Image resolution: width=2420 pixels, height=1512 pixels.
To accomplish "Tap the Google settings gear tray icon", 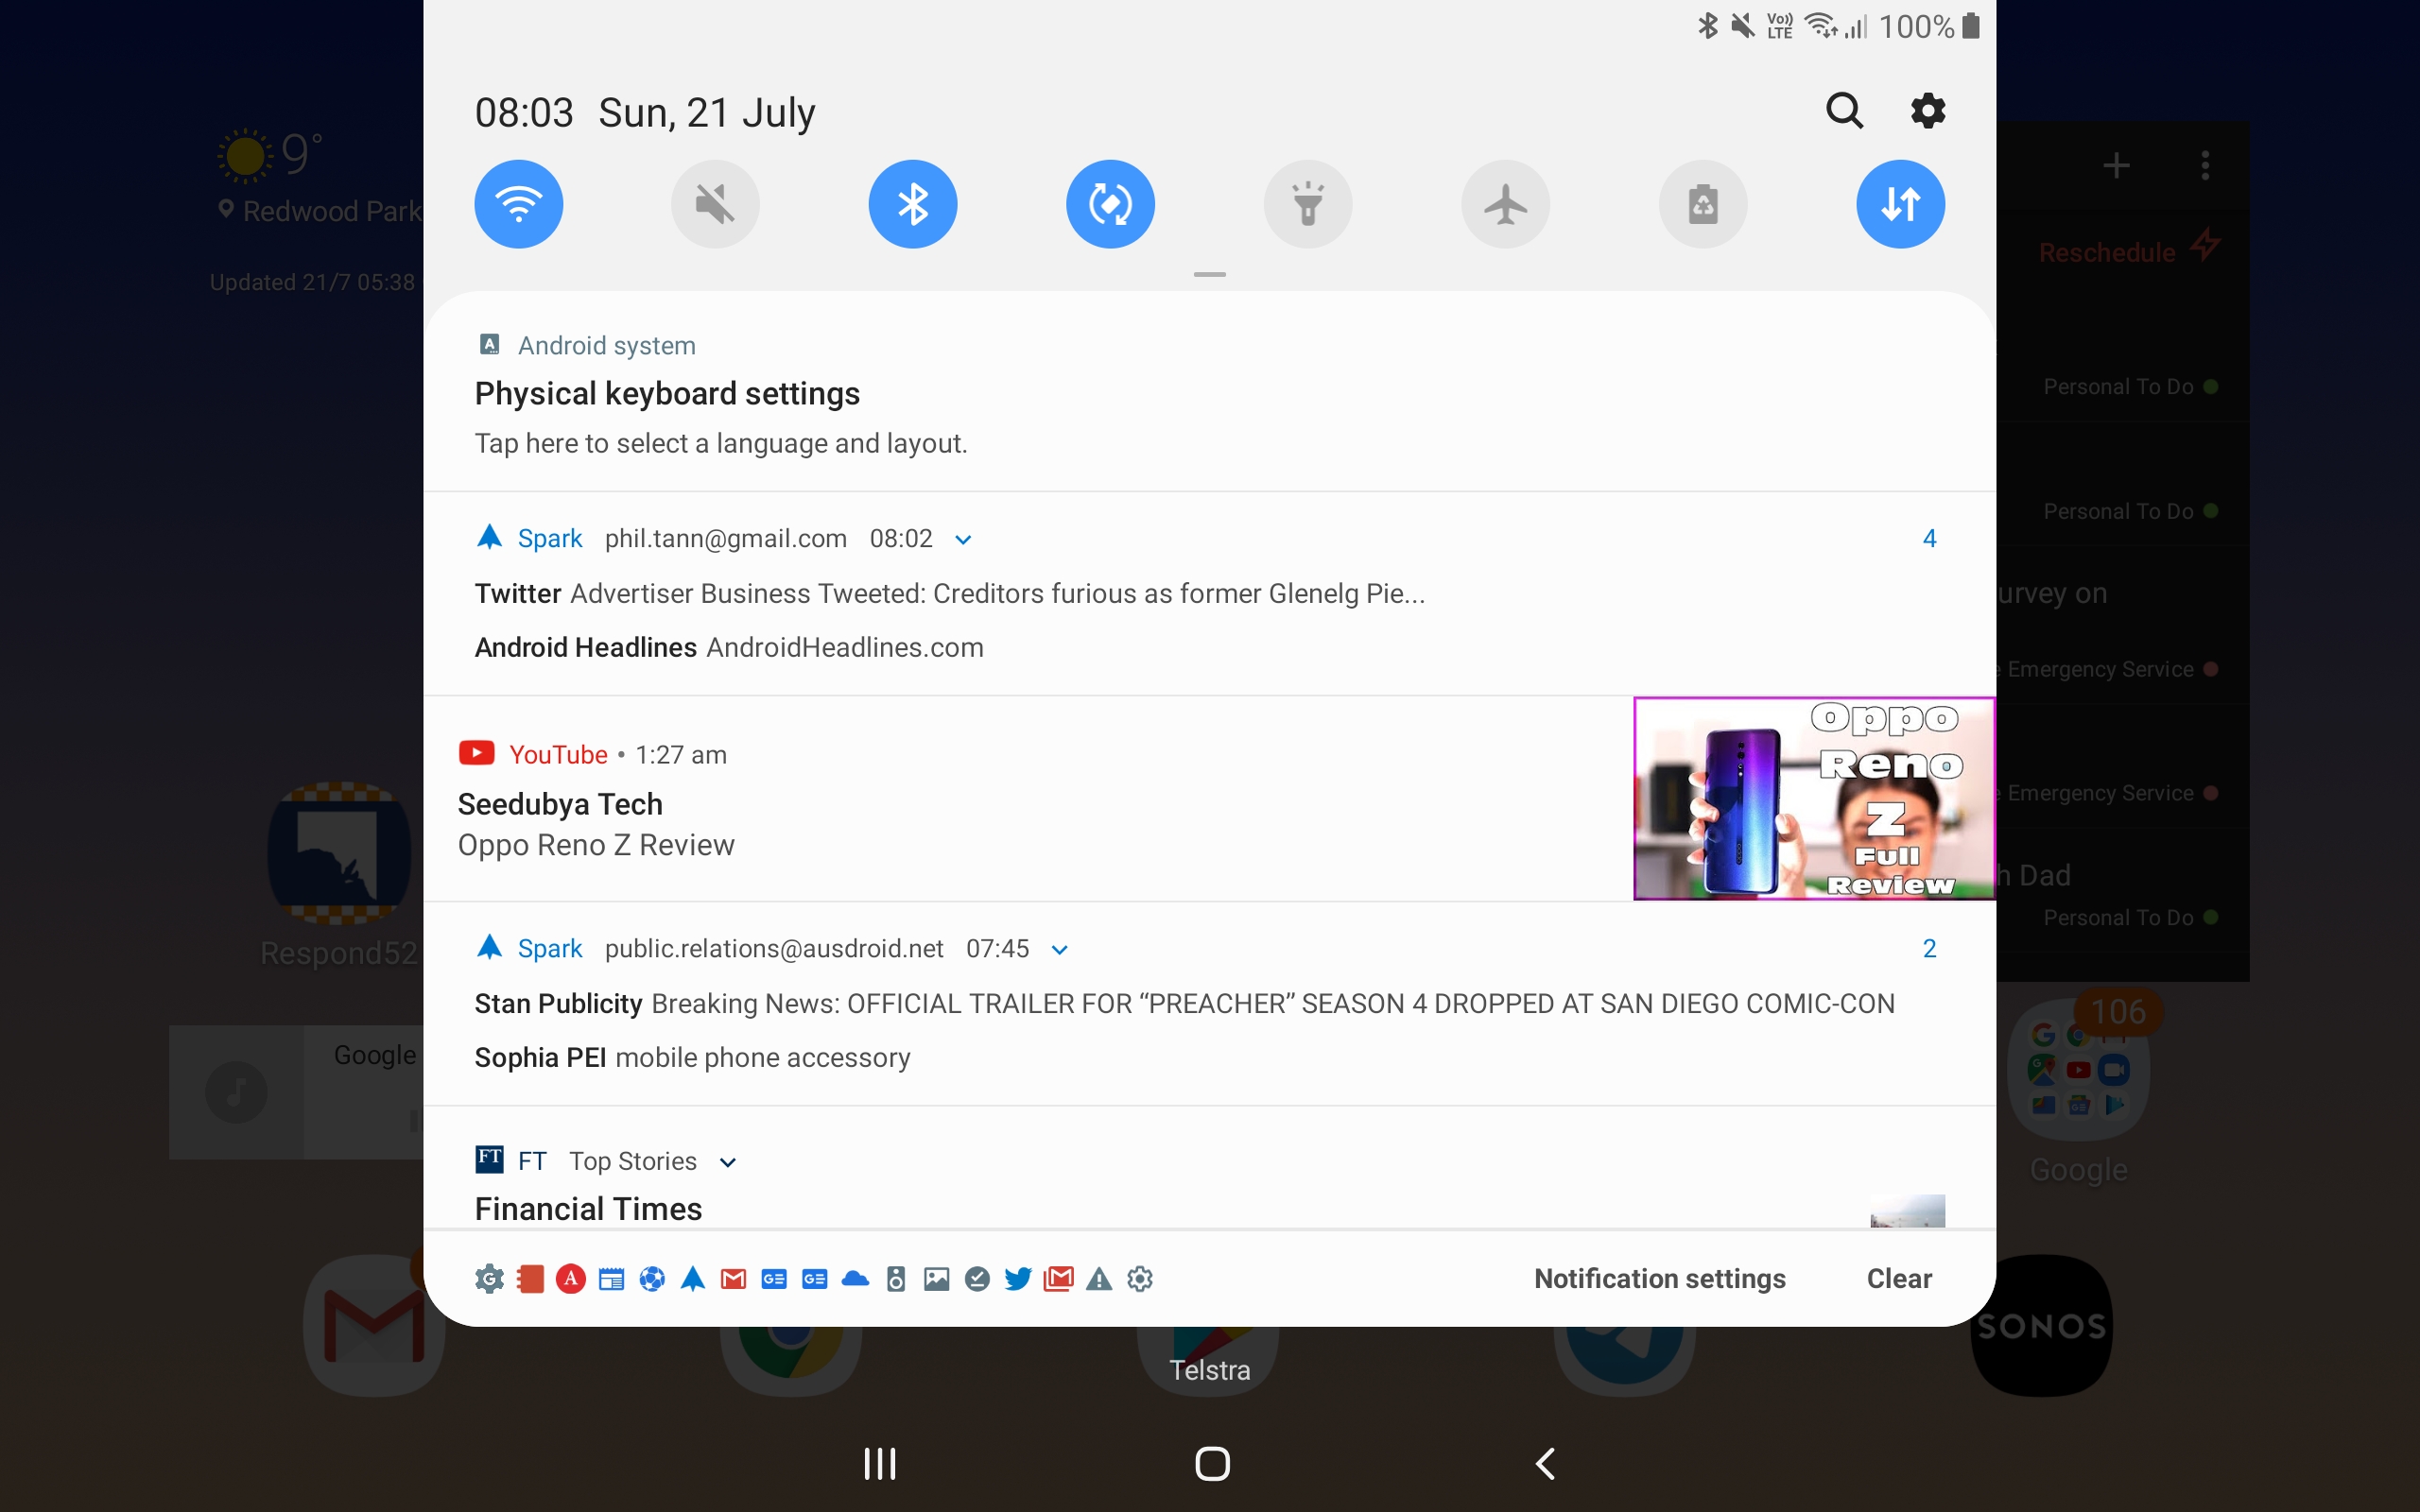I will (489, 1279).
